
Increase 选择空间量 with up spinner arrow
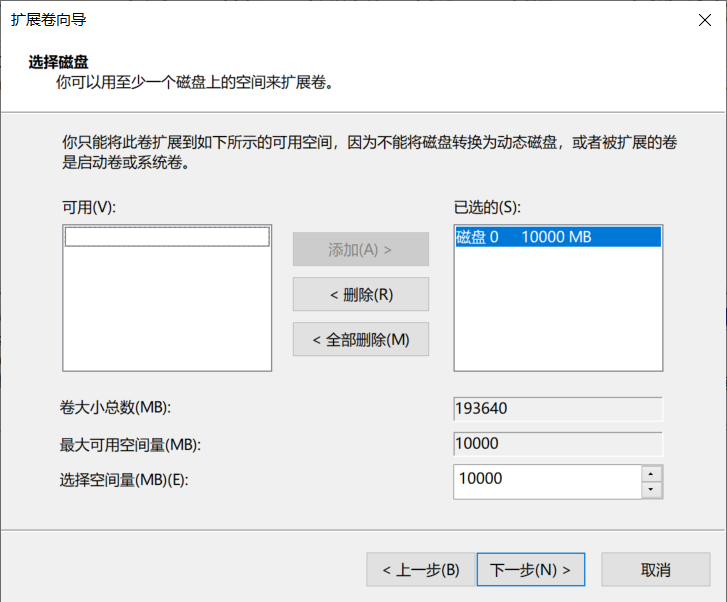tap(651, 474)
